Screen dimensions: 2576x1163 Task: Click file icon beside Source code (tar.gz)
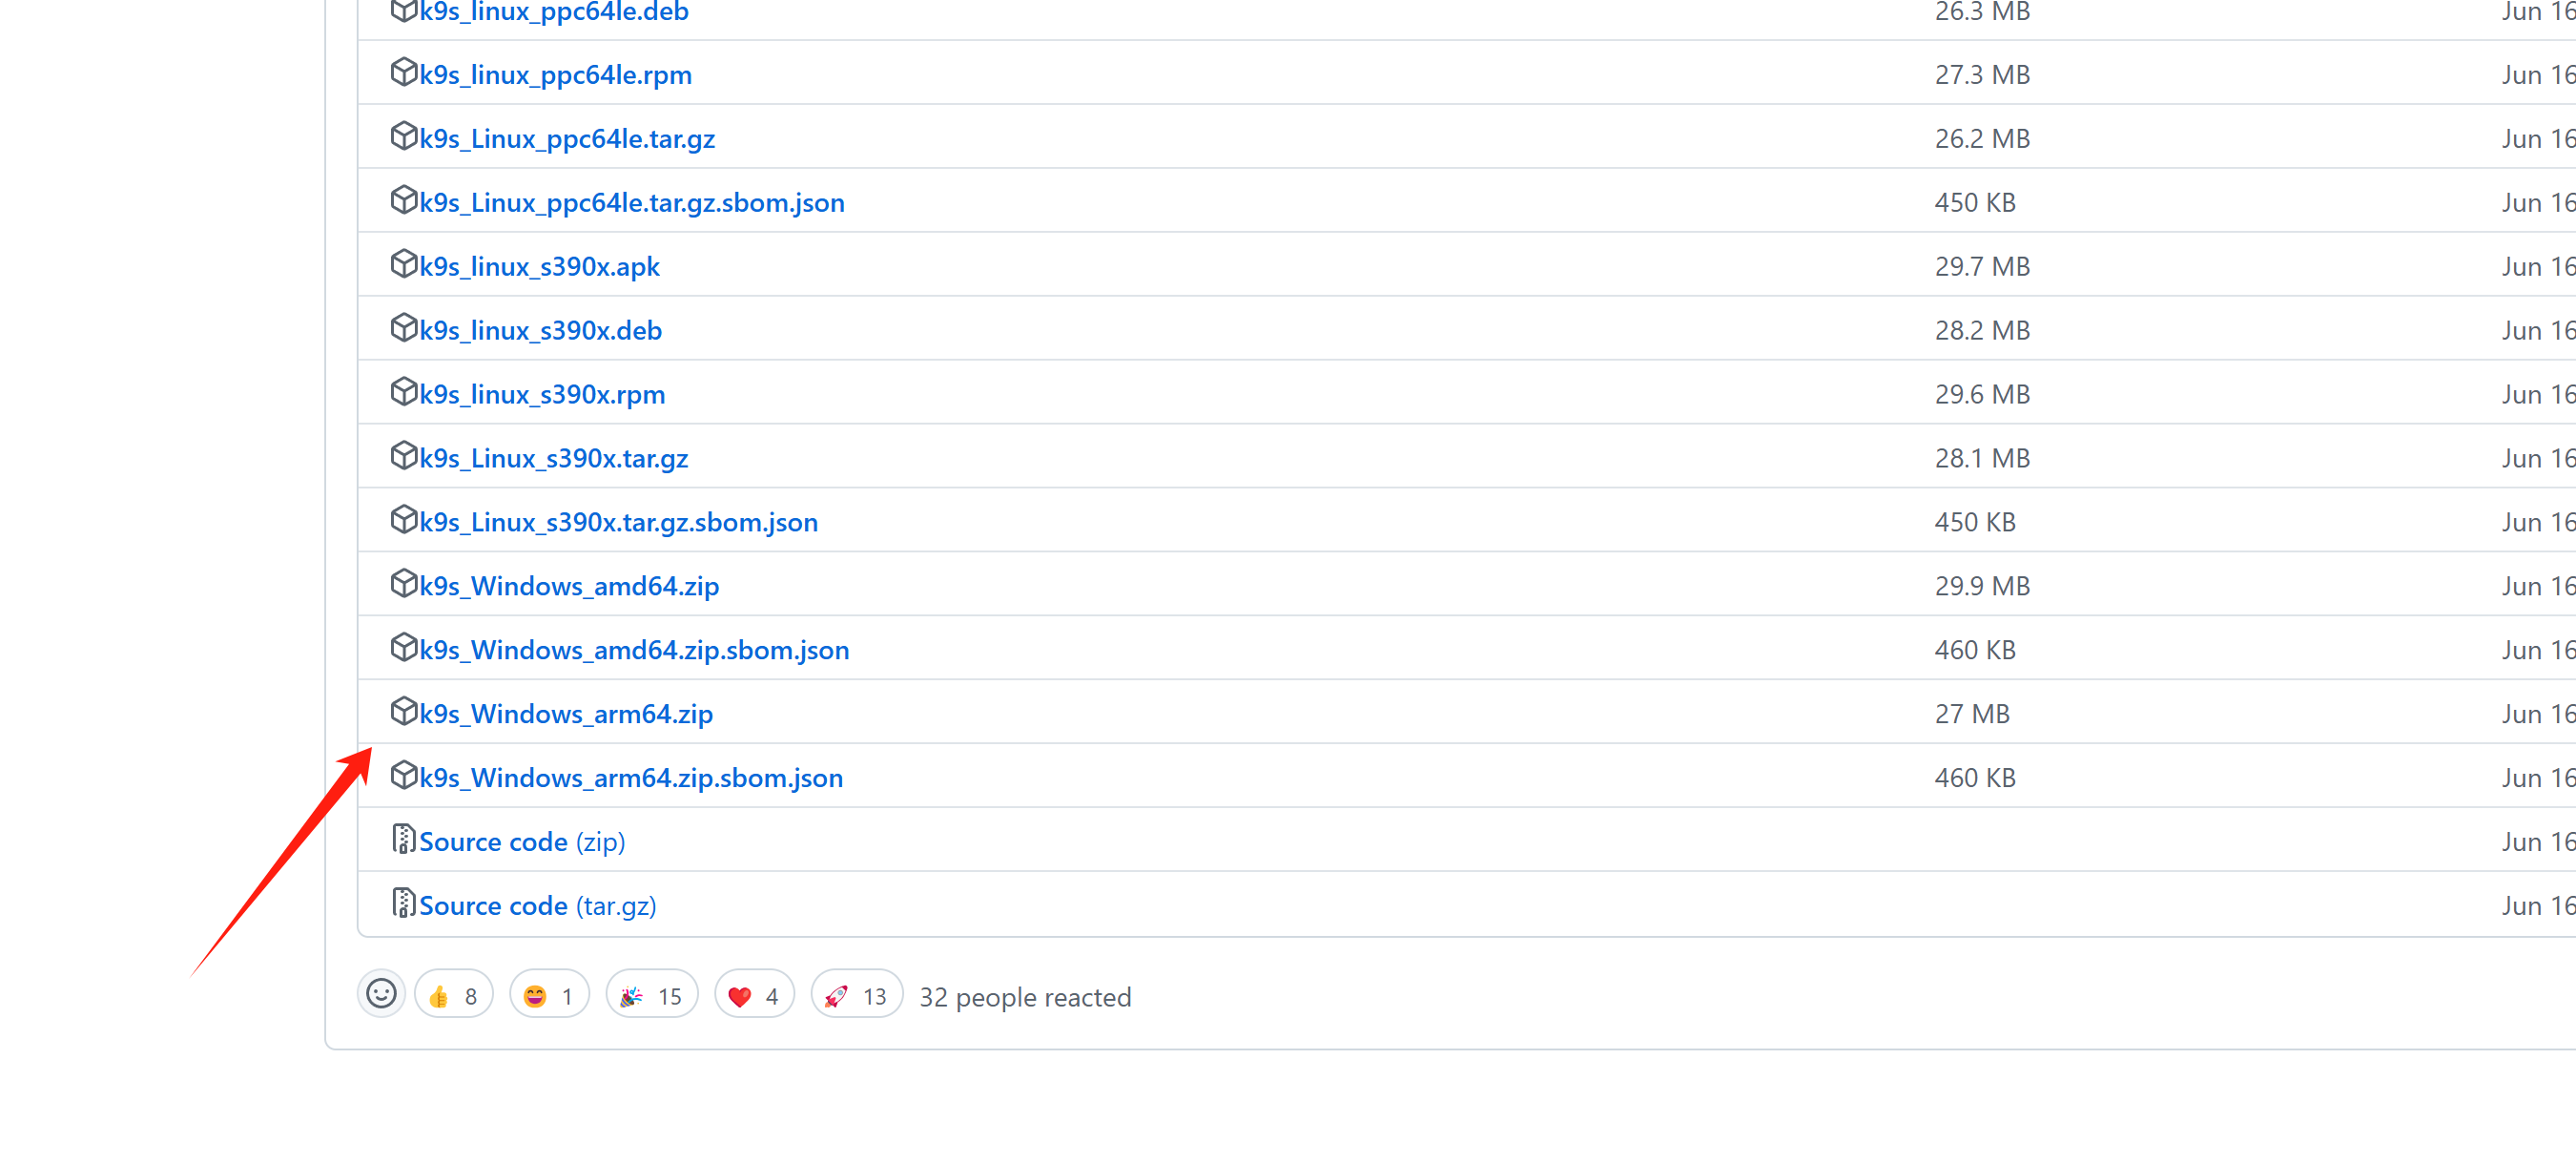click(403, 904)
